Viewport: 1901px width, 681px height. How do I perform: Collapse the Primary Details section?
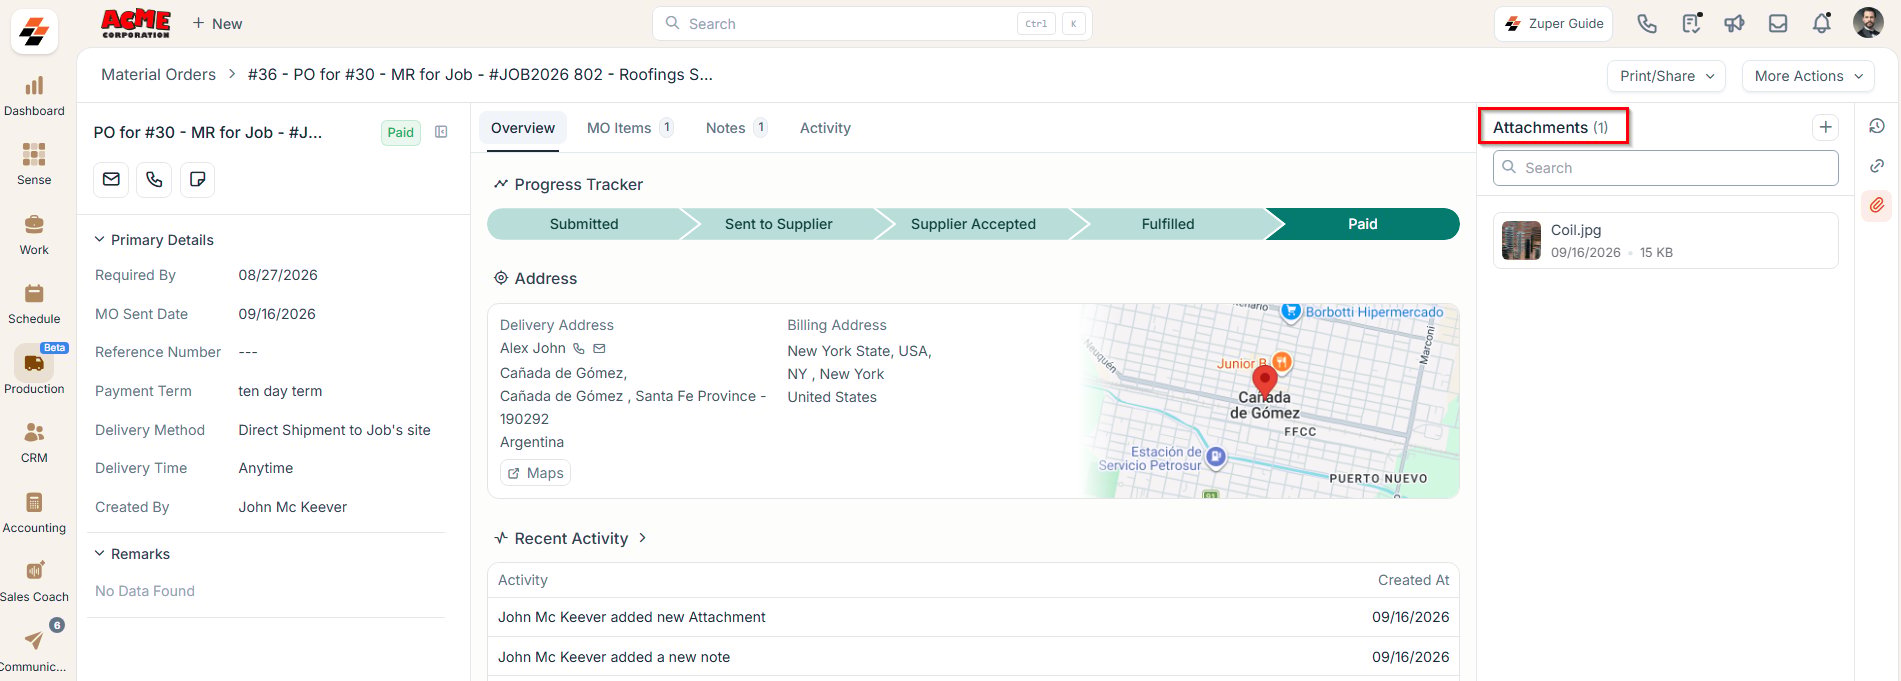[100, 240]
